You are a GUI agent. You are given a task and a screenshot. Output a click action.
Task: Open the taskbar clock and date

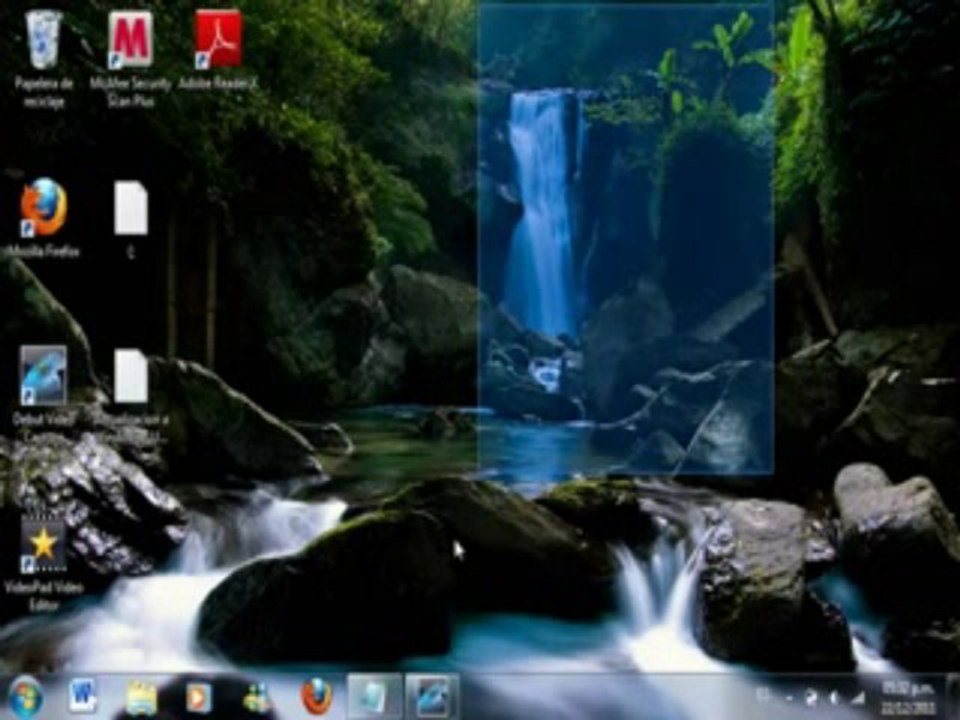909,697
